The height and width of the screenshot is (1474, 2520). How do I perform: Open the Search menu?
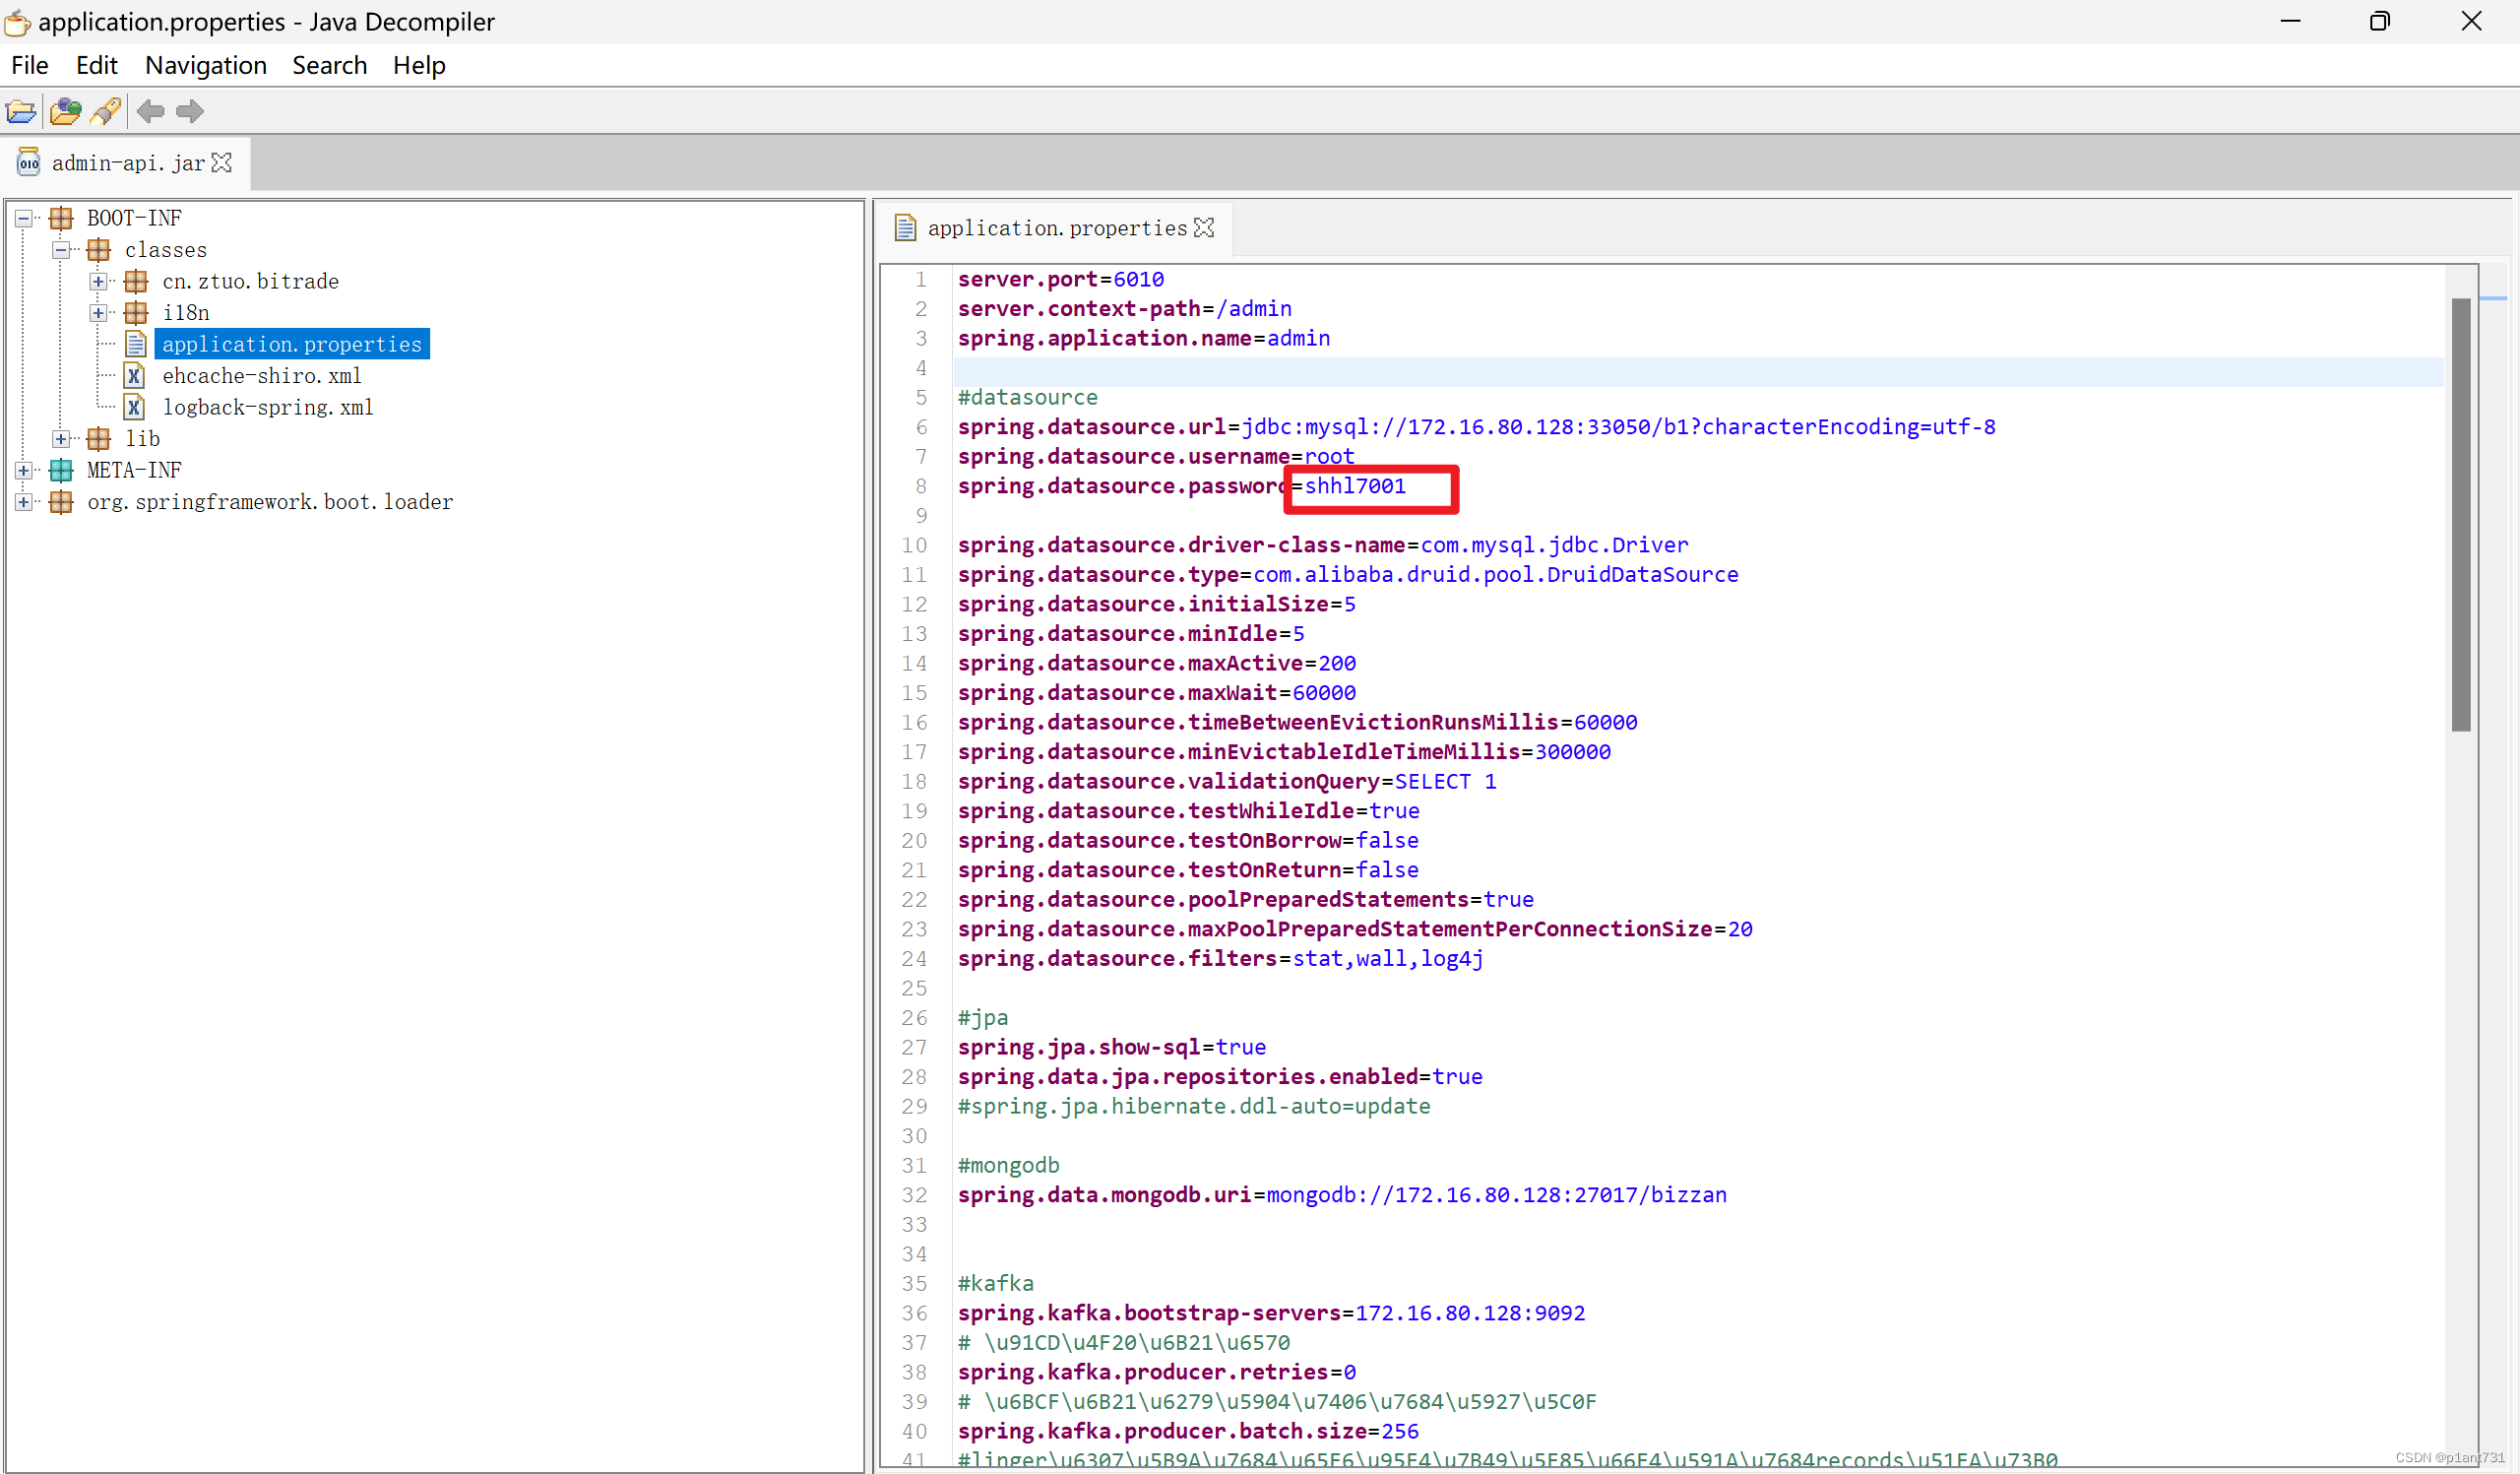tap(329, 65)
